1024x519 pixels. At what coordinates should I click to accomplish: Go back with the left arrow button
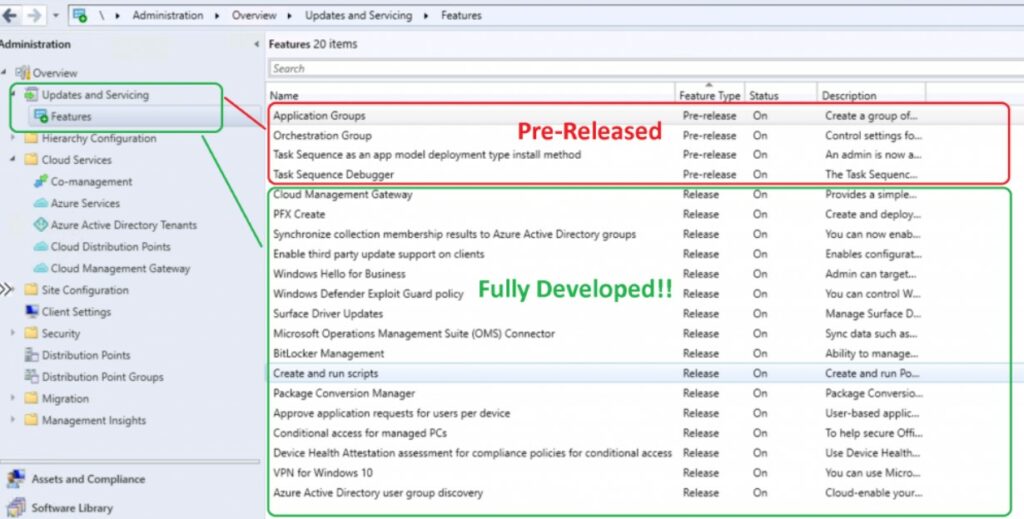click(x=10, y=15)
